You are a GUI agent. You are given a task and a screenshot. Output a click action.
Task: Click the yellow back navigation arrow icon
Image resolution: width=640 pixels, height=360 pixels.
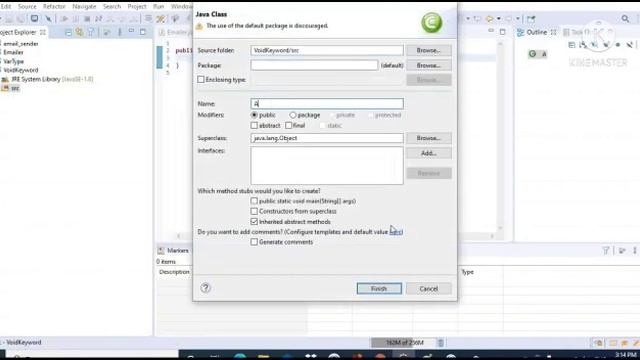489,19
